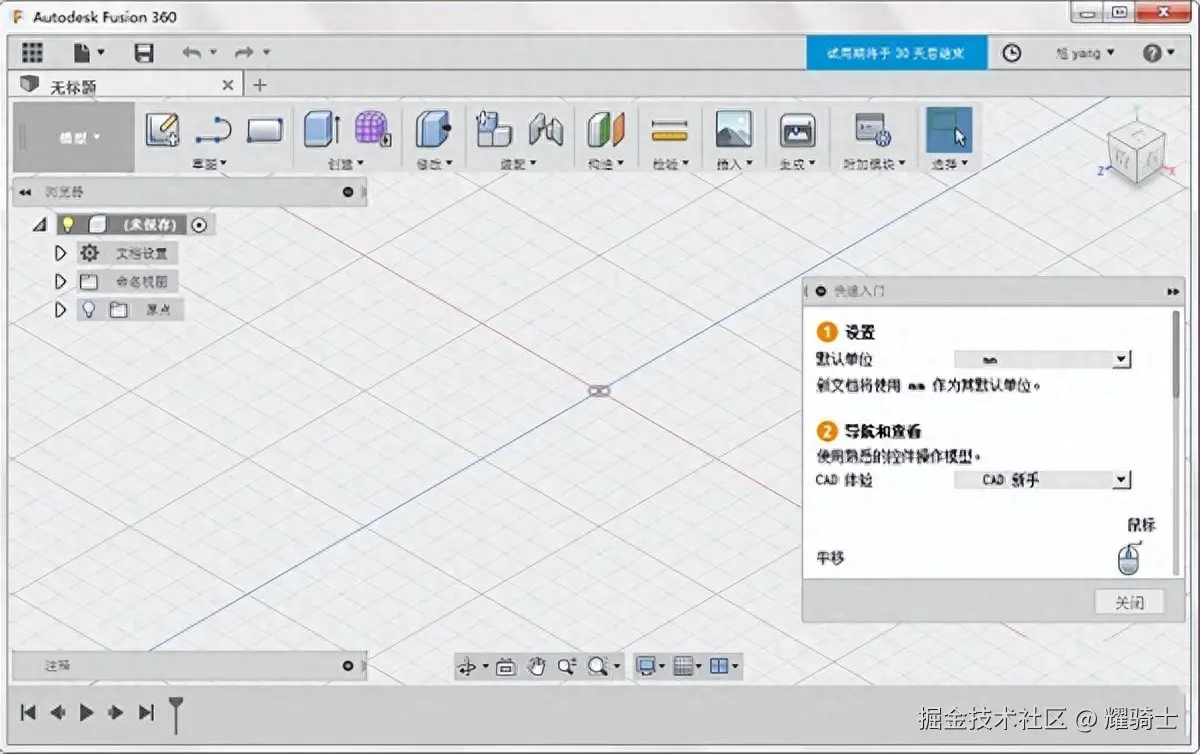
Task: Add a new design tab with plus
Action: pyautogui.click(x=260, y=85)
